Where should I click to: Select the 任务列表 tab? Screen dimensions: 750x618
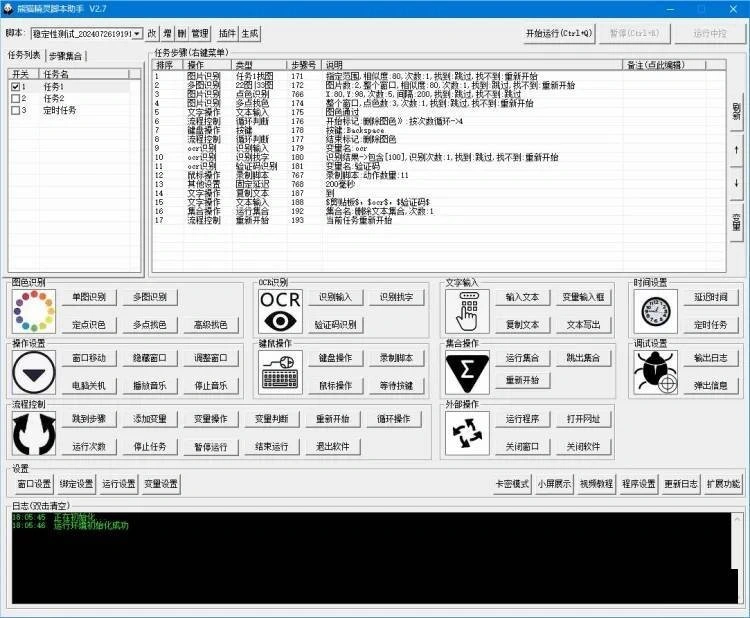click(25, 56)
